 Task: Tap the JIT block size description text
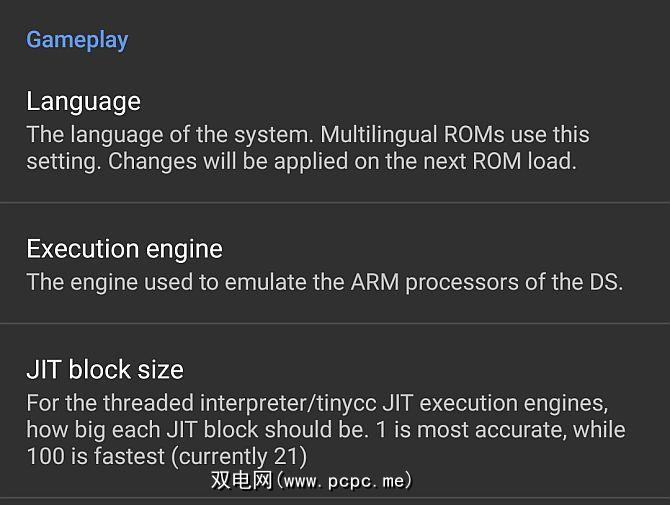[325, 430]
